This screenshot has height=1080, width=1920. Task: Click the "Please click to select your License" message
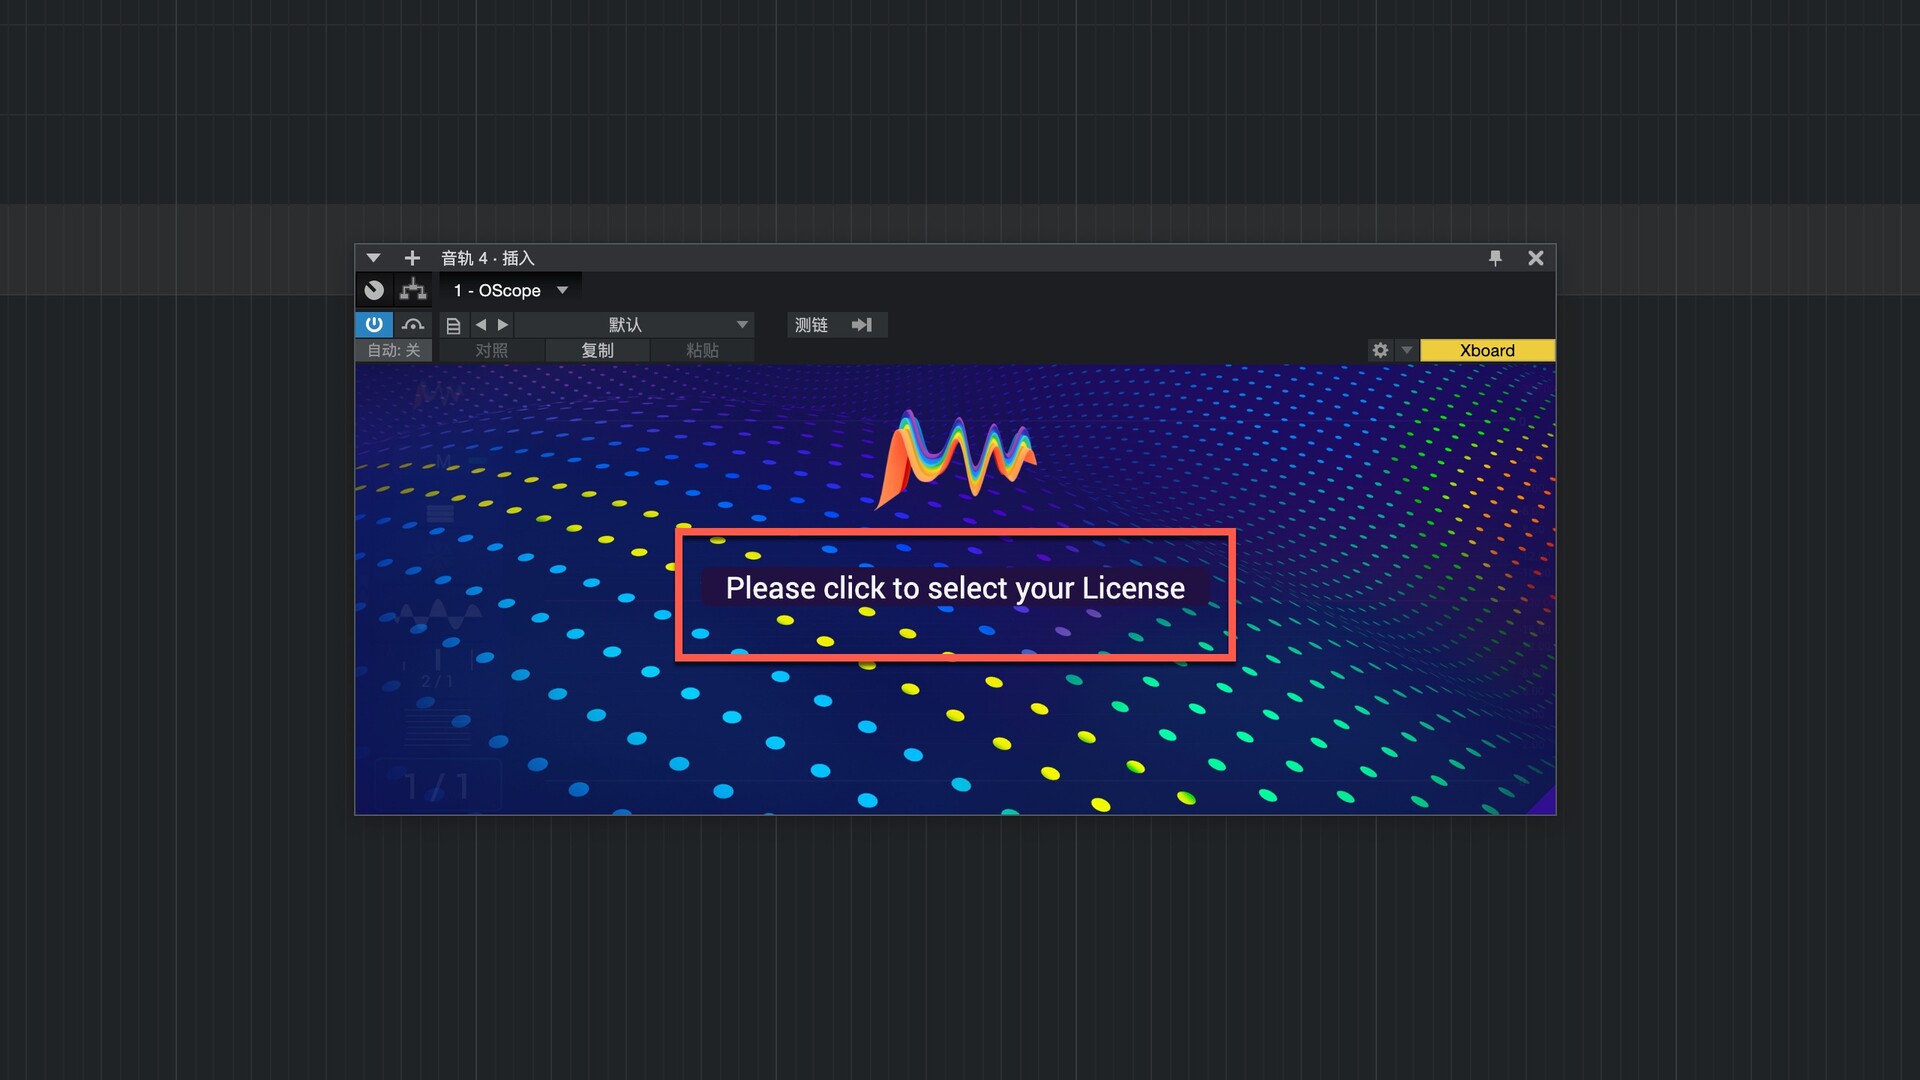tap(955, 588)
